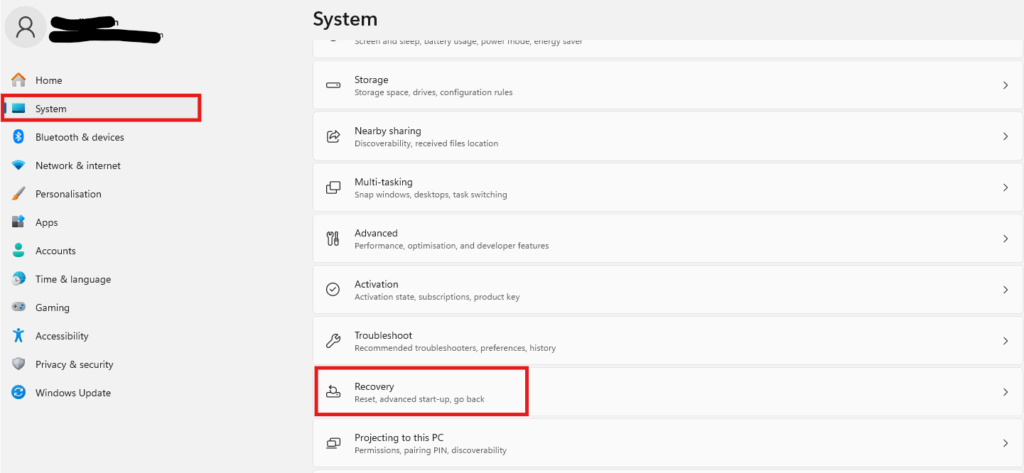
Task: Click the Multi-tasking windows icon
Action: 333,188
